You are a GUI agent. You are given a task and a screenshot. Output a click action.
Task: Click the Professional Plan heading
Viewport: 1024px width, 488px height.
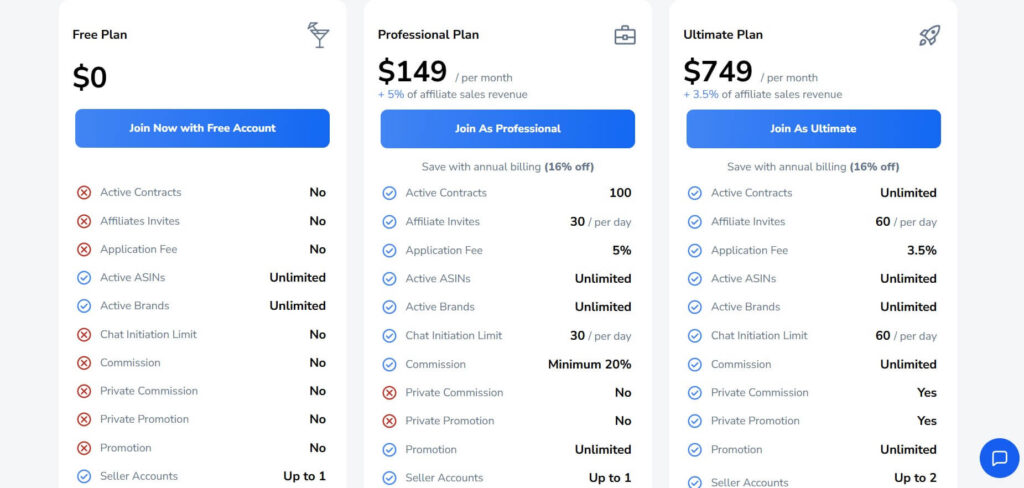coord(428,35)
